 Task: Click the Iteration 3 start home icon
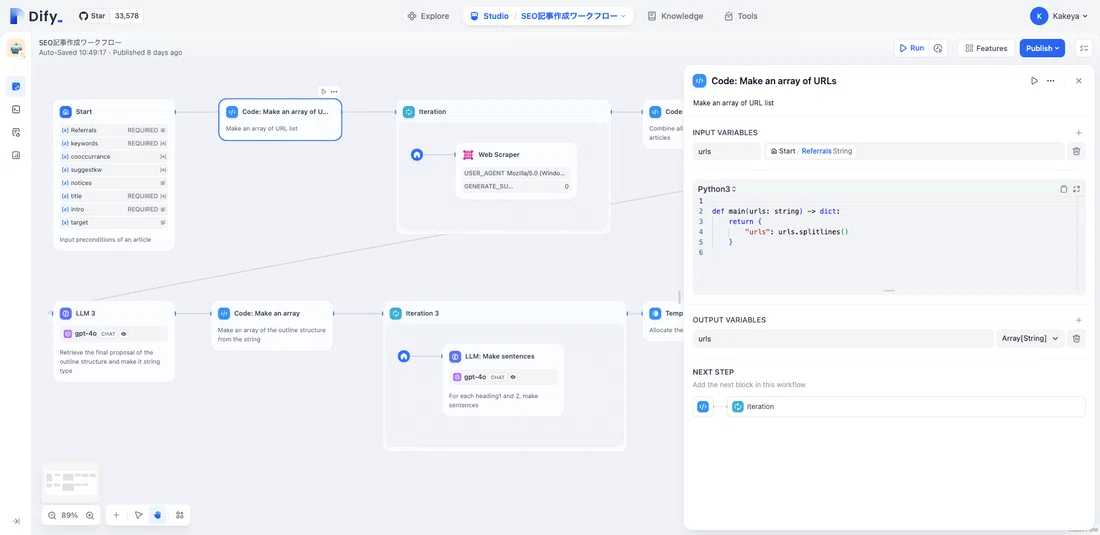pyautogui.click(x=403, y=356)
